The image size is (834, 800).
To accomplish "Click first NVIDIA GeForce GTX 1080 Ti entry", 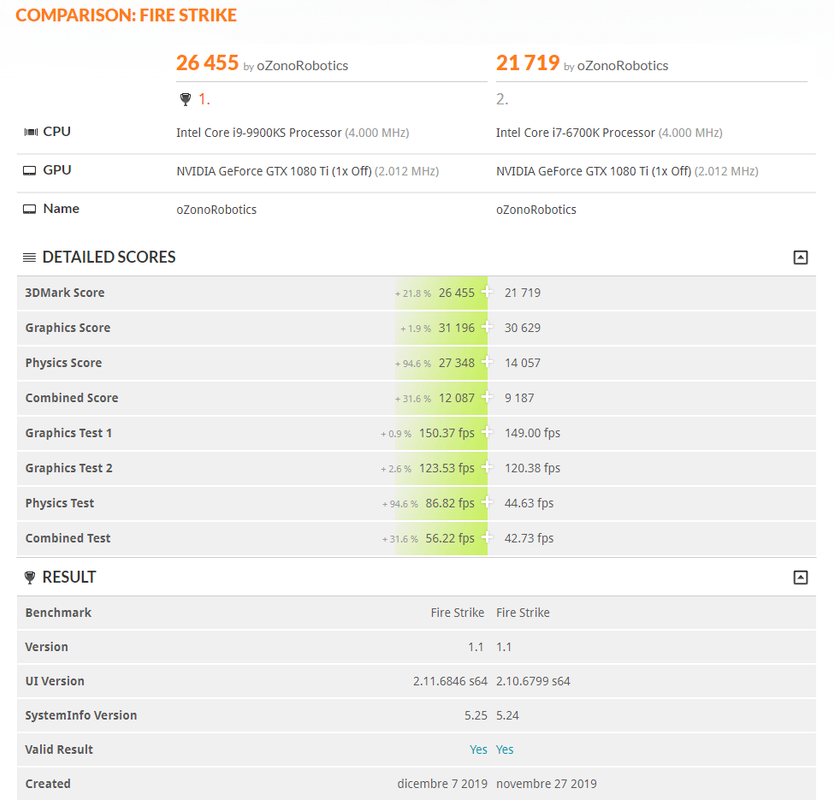I will point(274,171).
